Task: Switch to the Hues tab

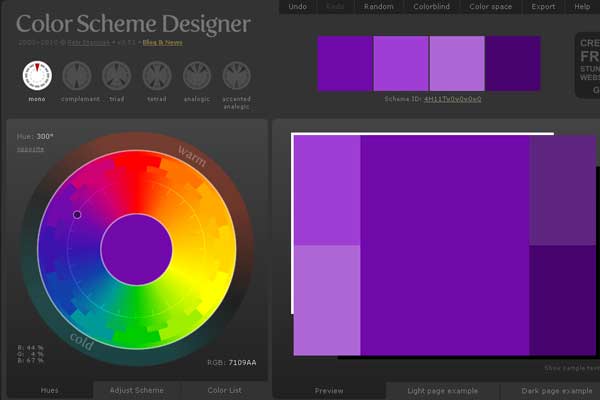Action: coord(49,390)
